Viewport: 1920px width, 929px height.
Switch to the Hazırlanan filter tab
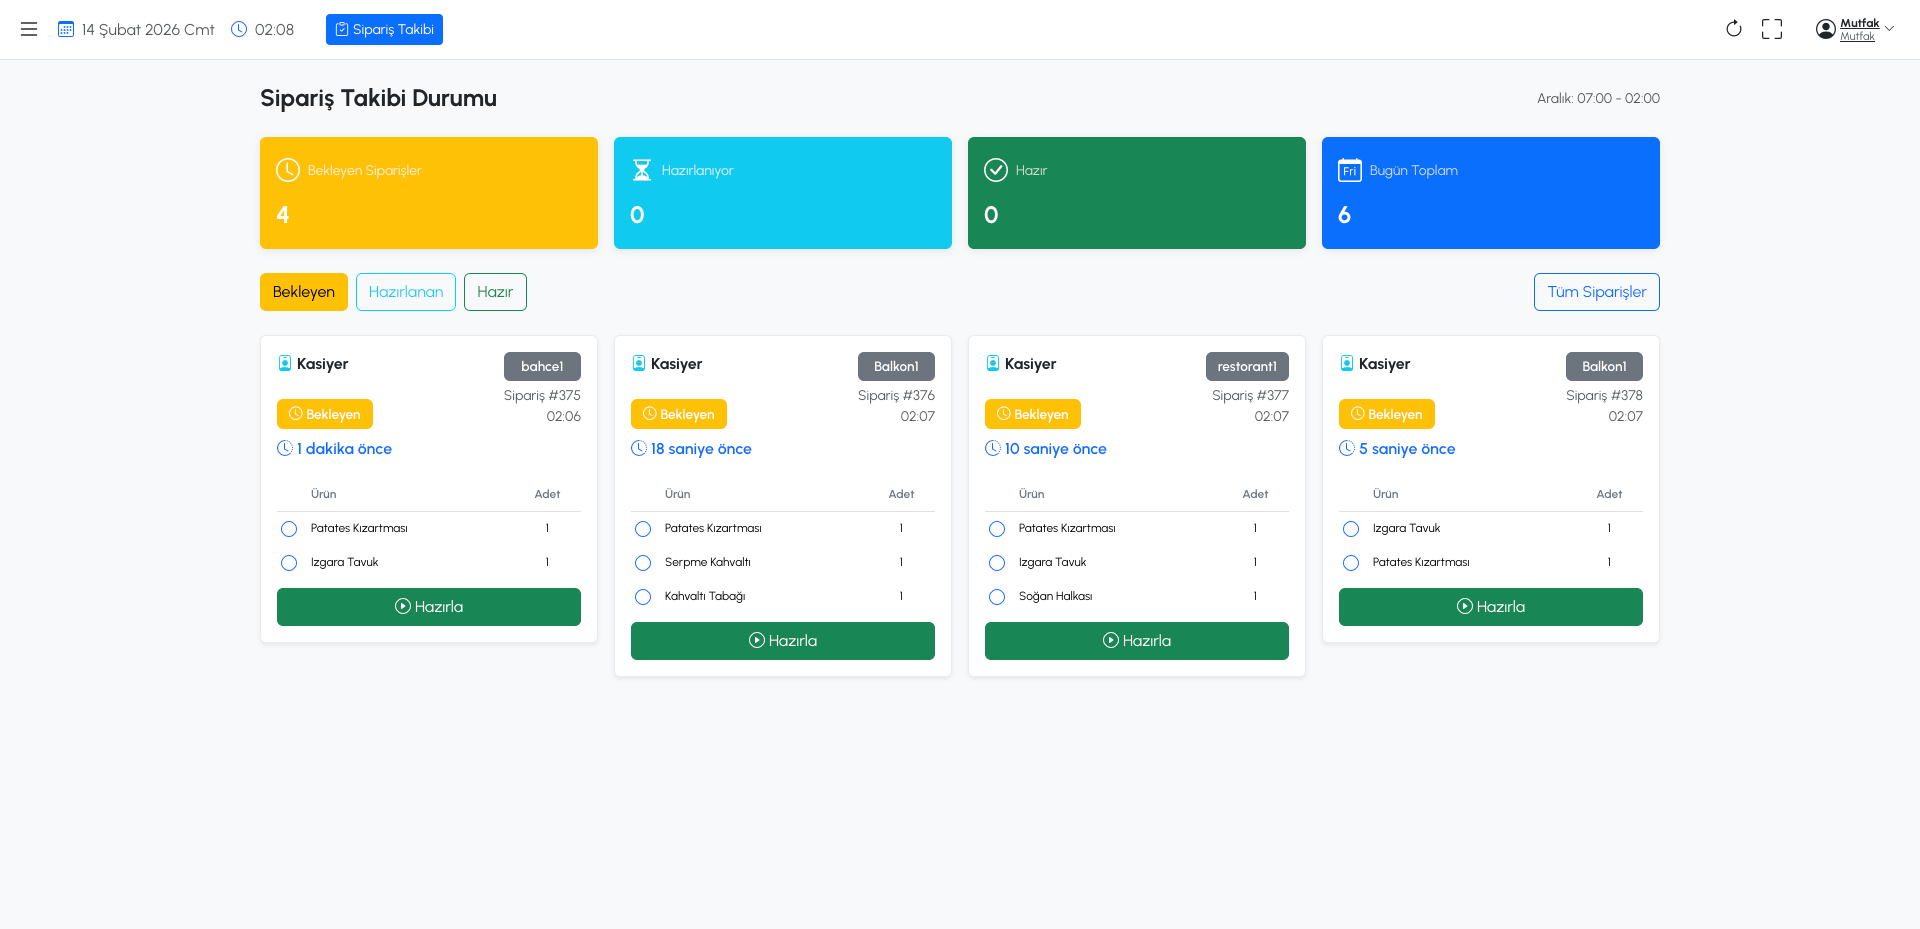click(405, 292)
